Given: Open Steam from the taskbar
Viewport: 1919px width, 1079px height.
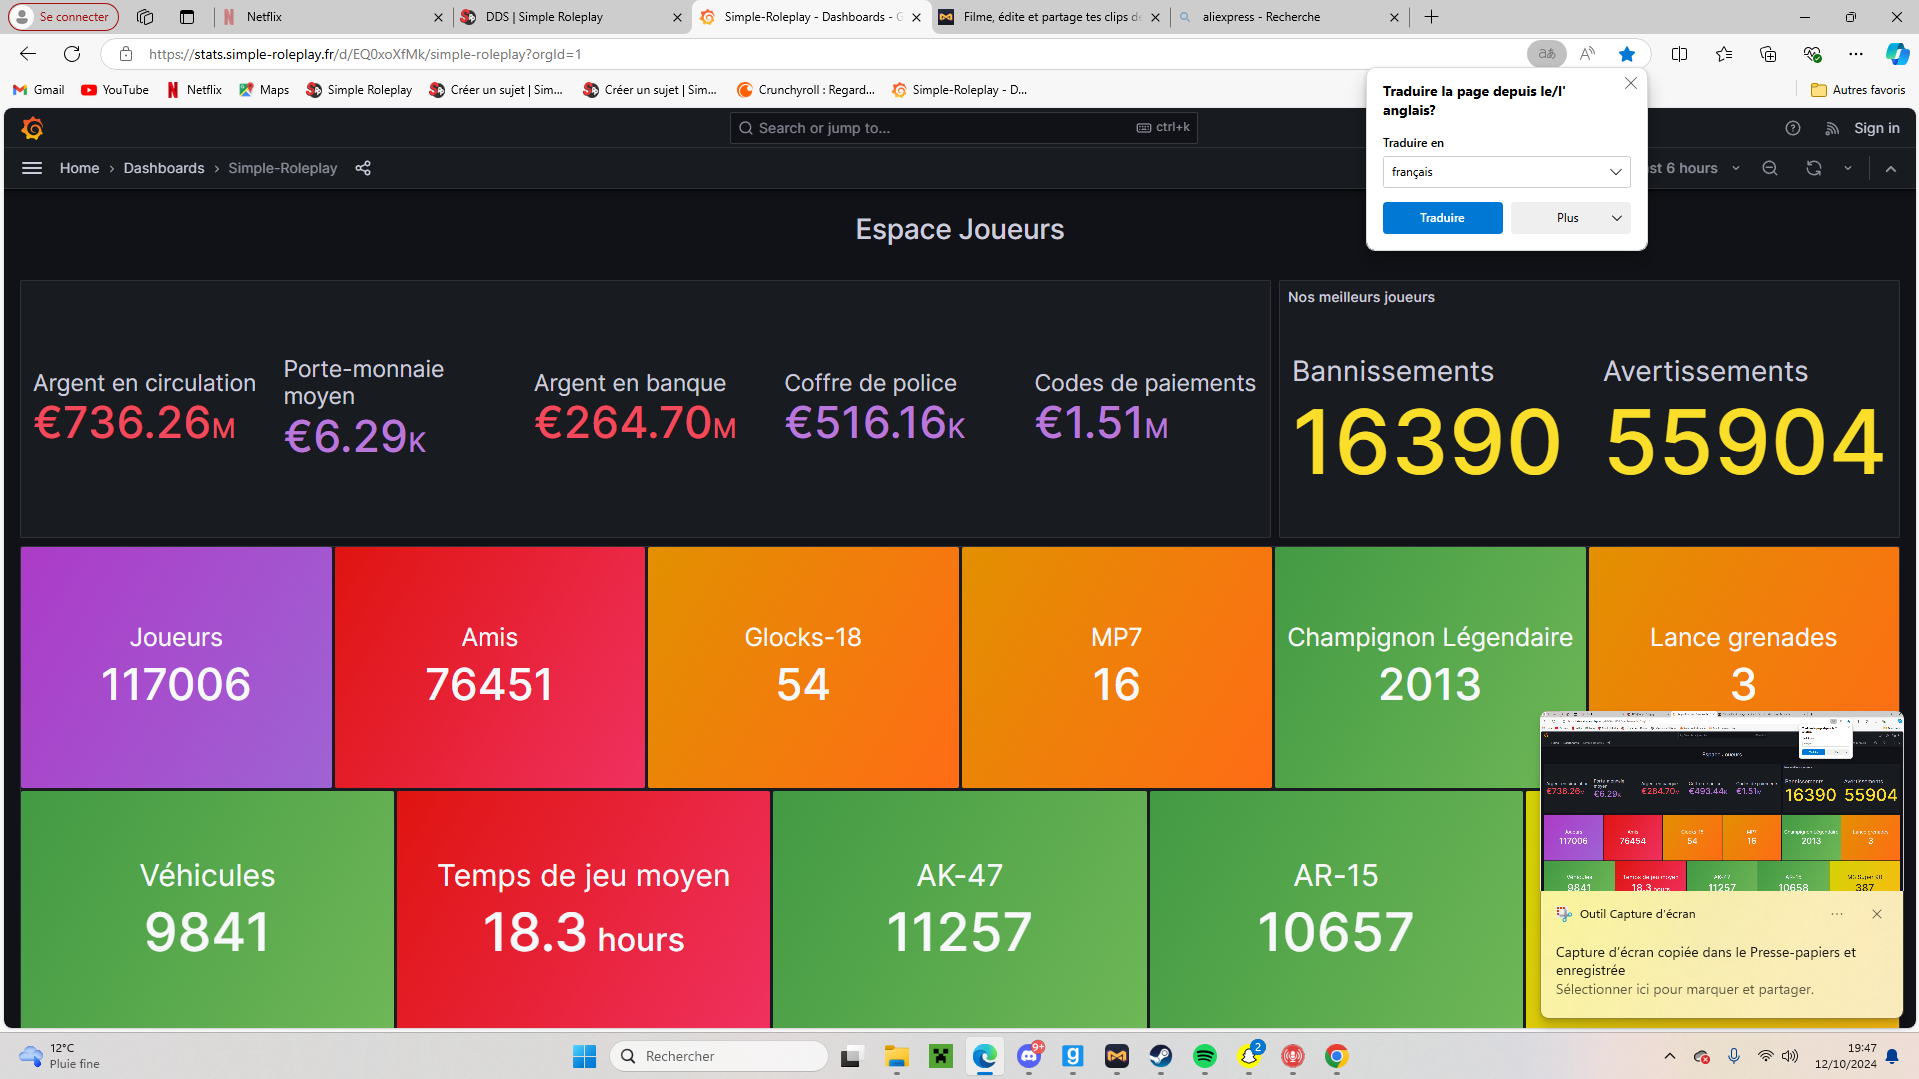Looking at the screenshot, I should tap(1161, 1056).
